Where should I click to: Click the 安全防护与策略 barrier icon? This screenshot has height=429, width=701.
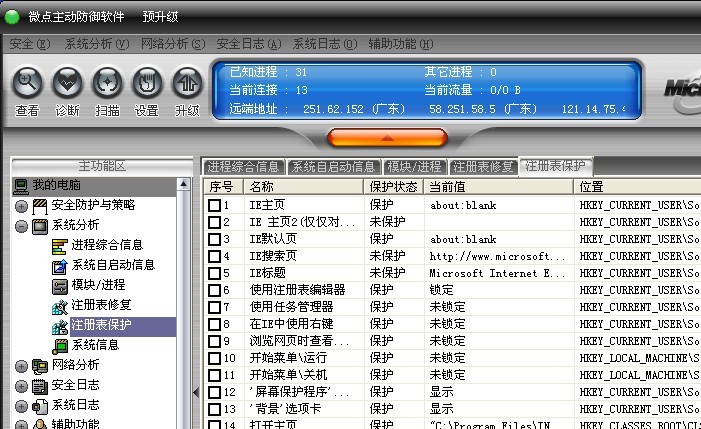(x=40, y=206)
